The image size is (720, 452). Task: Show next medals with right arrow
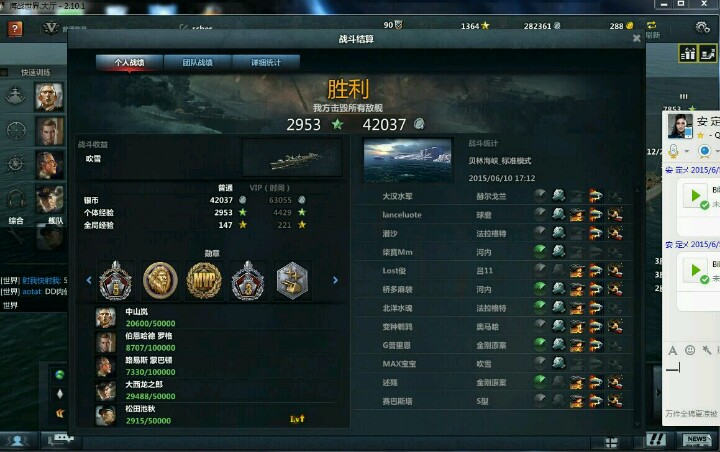point(335,280)
